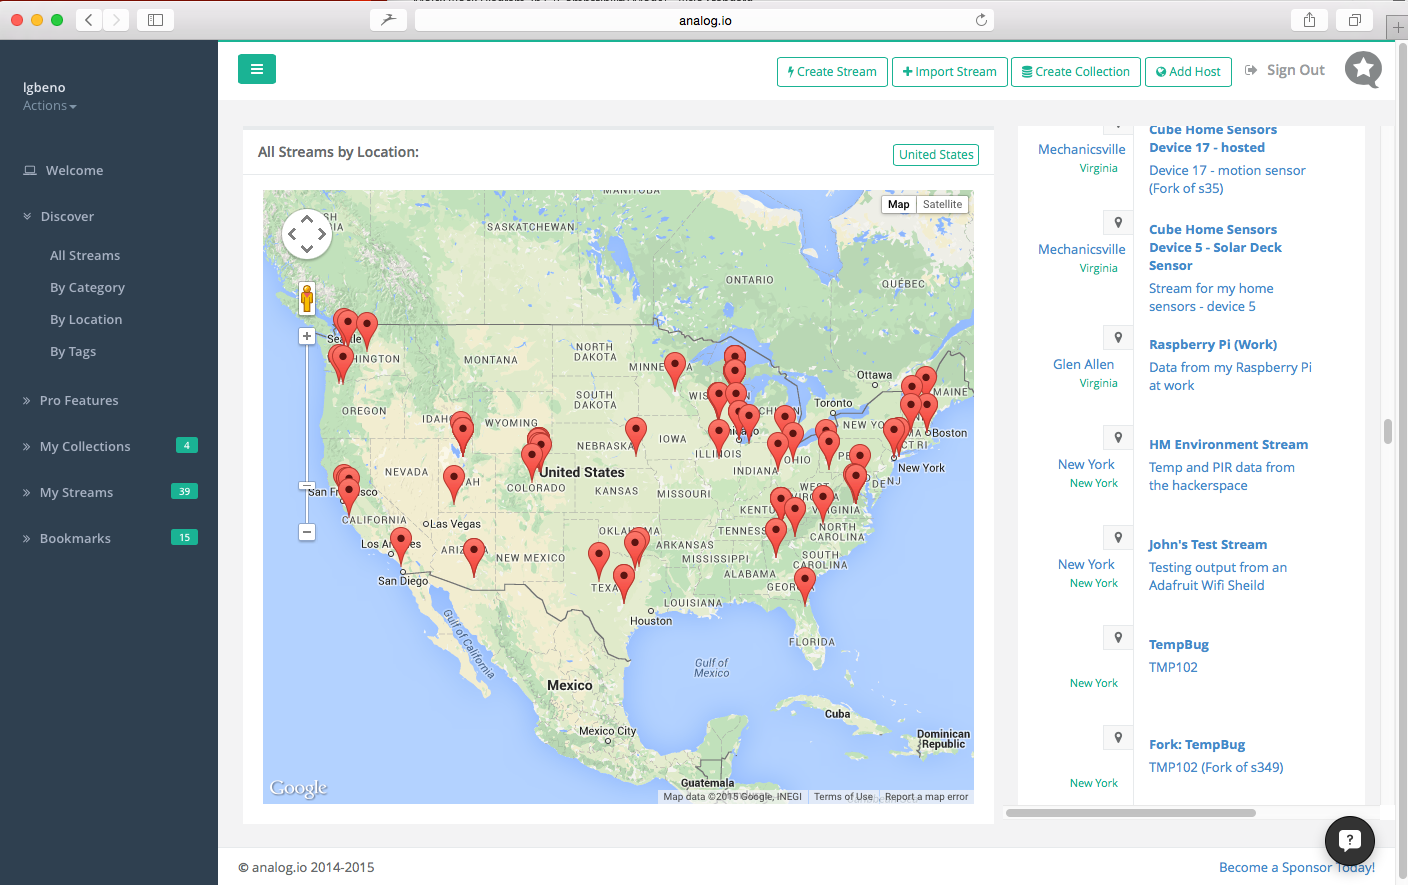Click the location pin beside John's Test Stream
Screen dimensions: 1408x885
[1118, 537]
